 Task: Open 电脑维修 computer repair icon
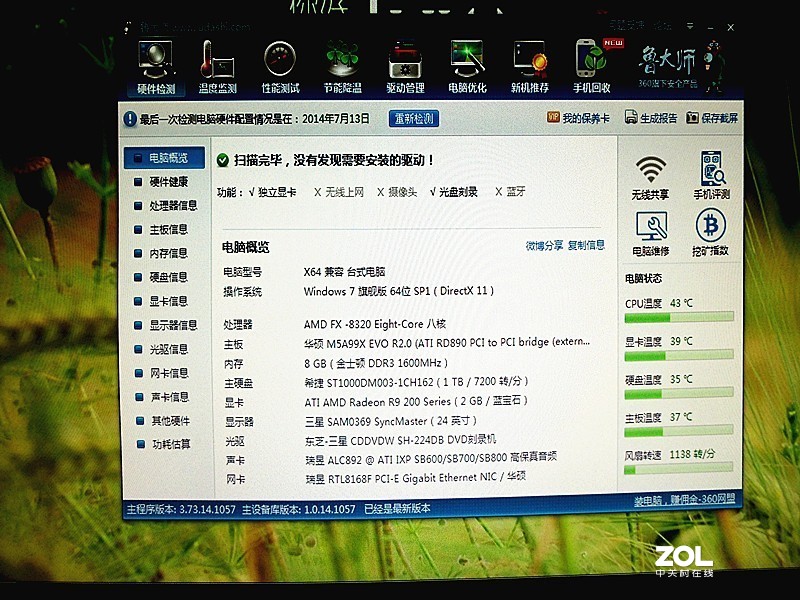pos(651,234)
